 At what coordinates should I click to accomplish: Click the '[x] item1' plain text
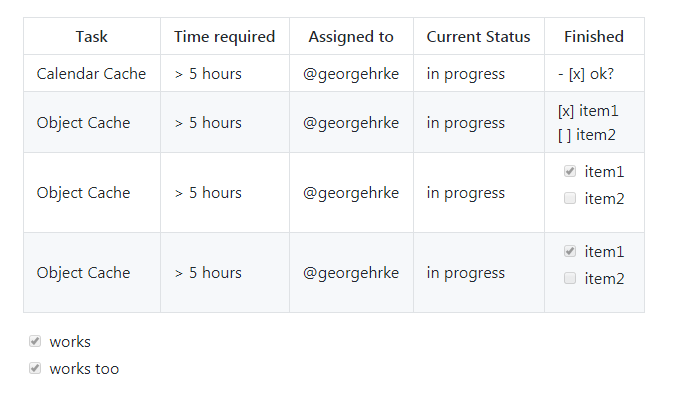coord(588,111)
